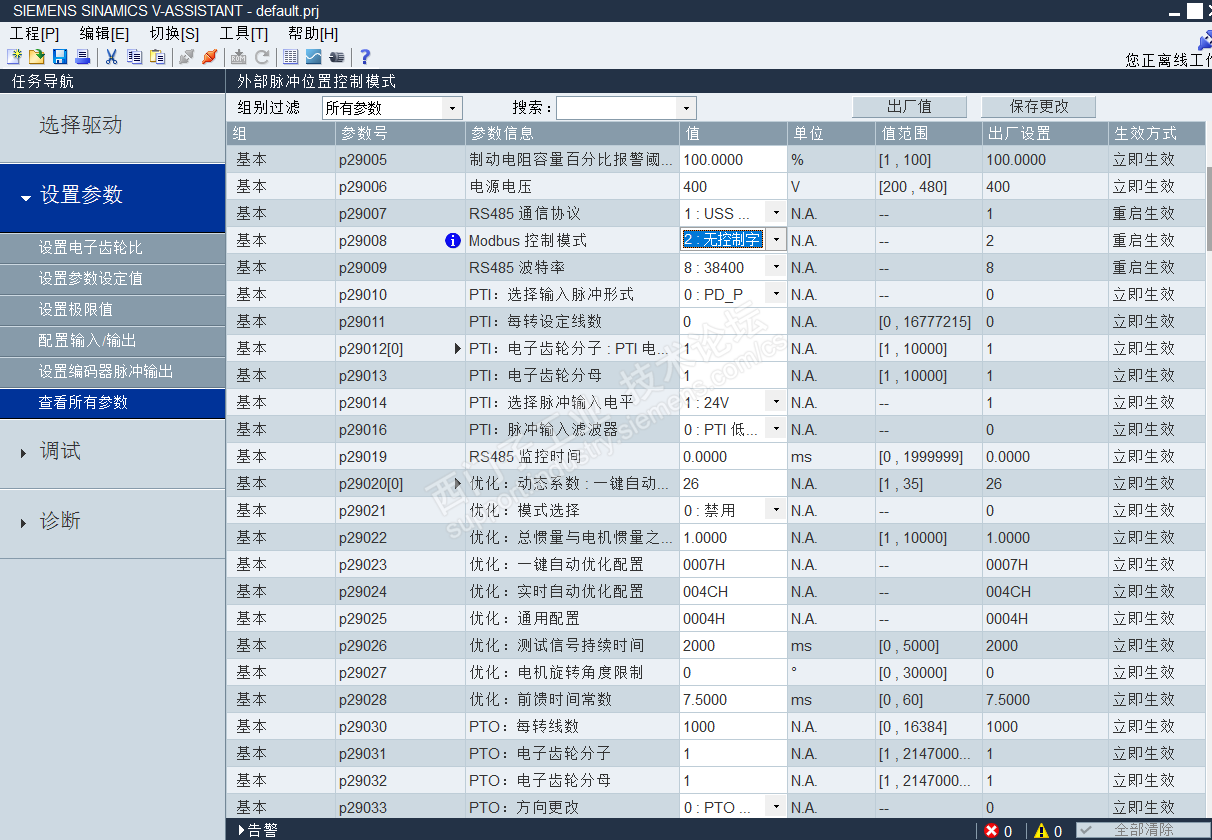Open the 工具[T] menu
Viewport: 1212px width, 840px height.
pos(244,33)
